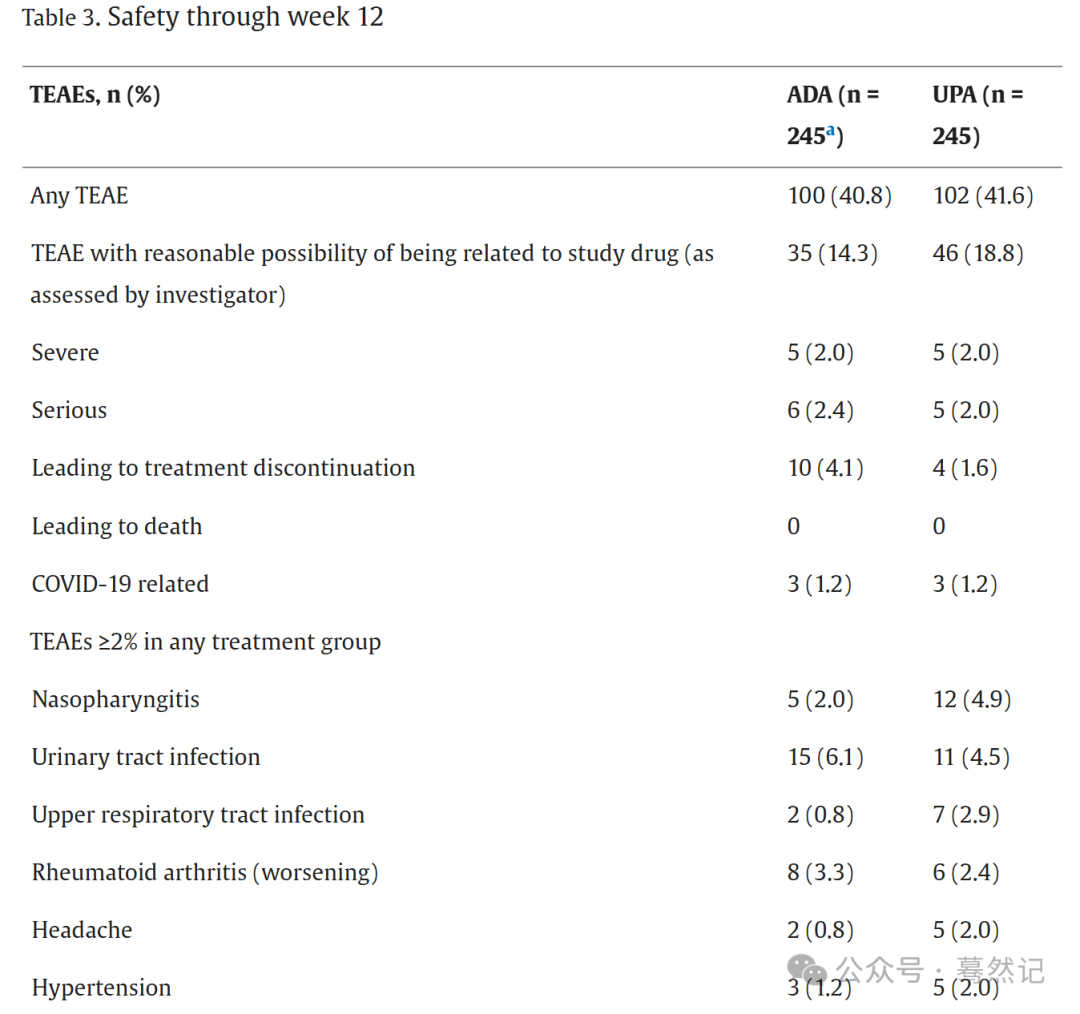
Task: Click the 'Table 3. Safety through week 12' title
Action: coord(202,17)
